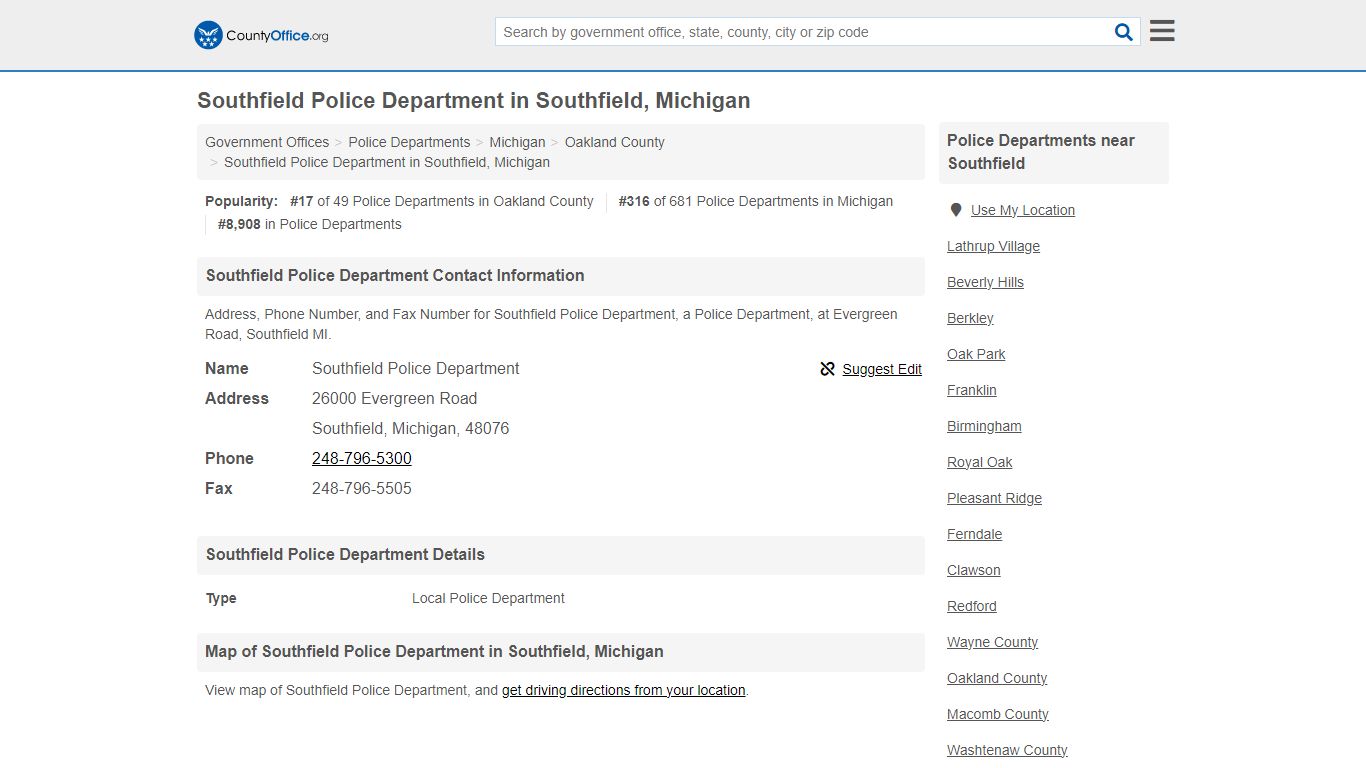The height and width of the screenshot is (768, 1366).
Task: Click the location pin icon beside Use My Location
Action: point(955,210)
